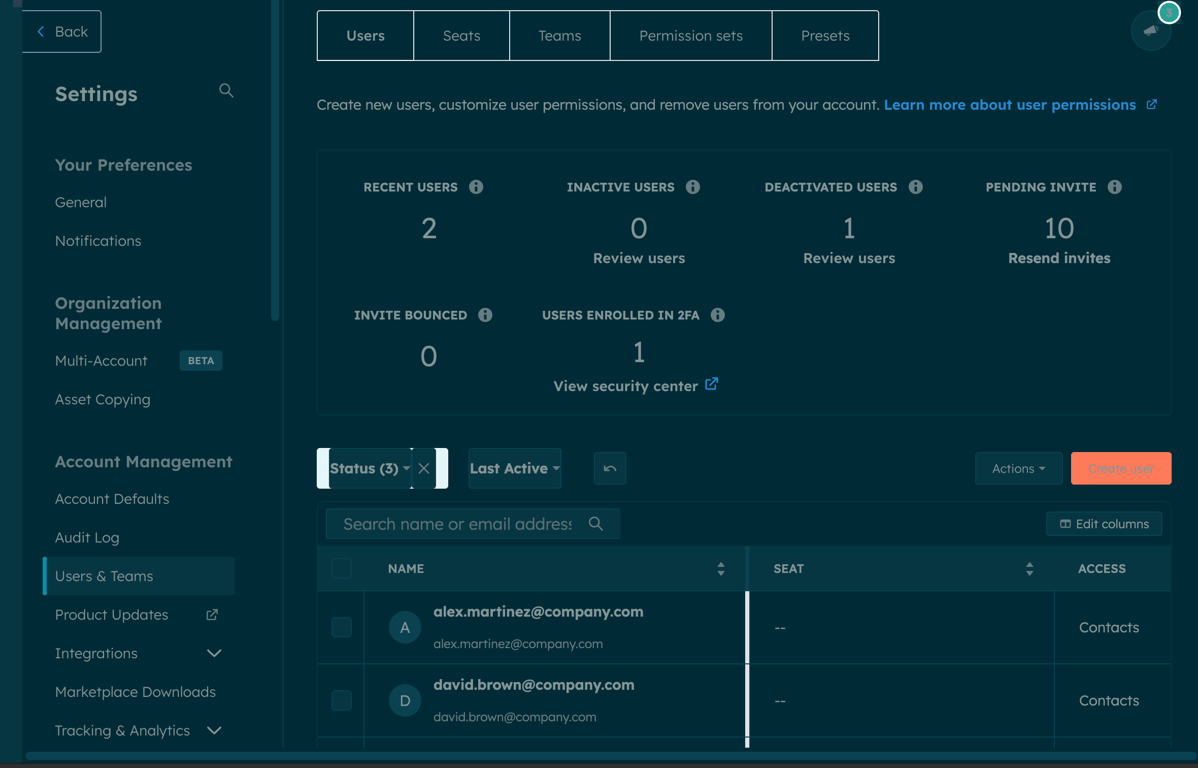Check the select-all checkbox in the table header

point(341,568)
